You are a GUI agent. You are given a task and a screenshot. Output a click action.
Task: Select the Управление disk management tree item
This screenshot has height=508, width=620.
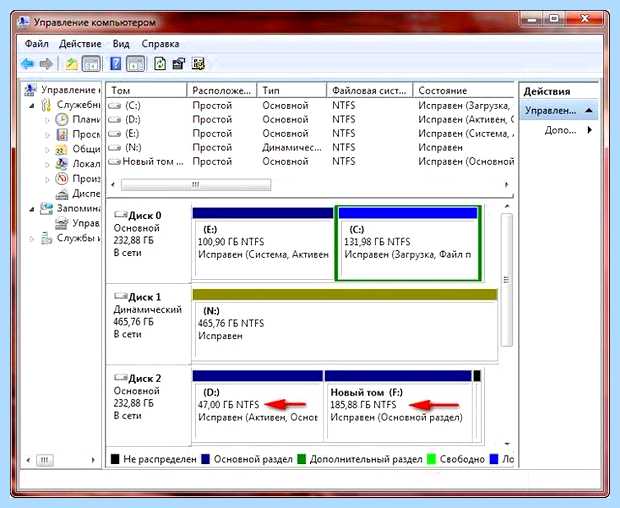click(x=78, y=223)
